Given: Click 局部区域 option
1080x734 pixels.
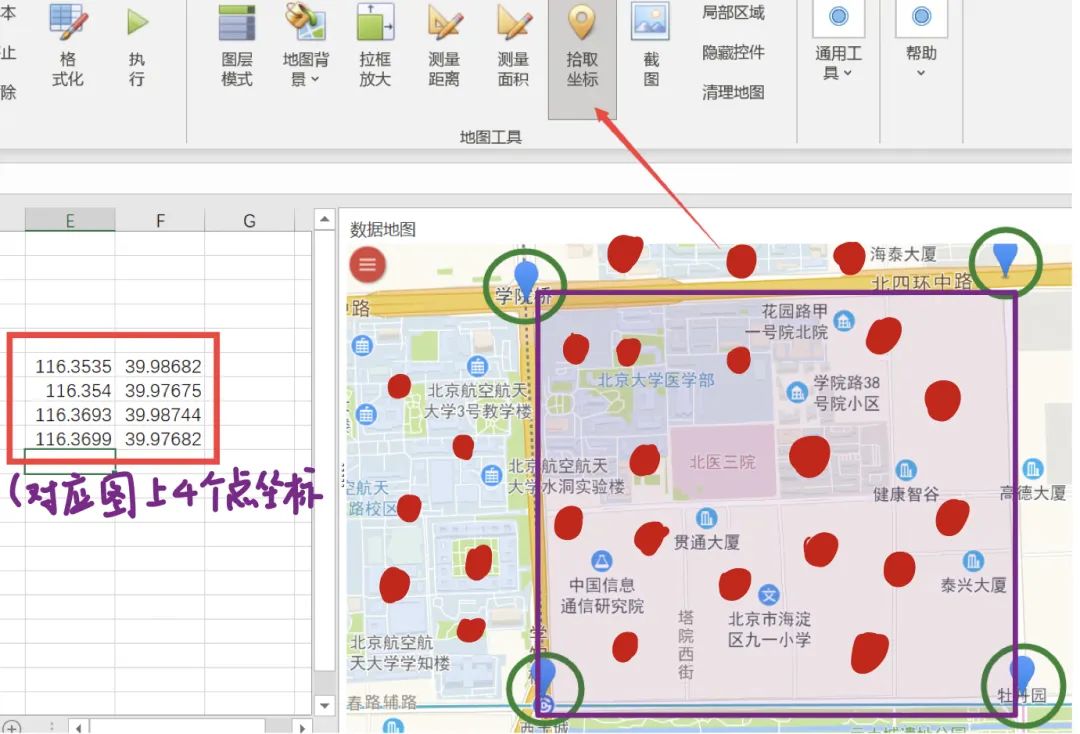Looking at the screenshot, I should click(x=733, y=12).
